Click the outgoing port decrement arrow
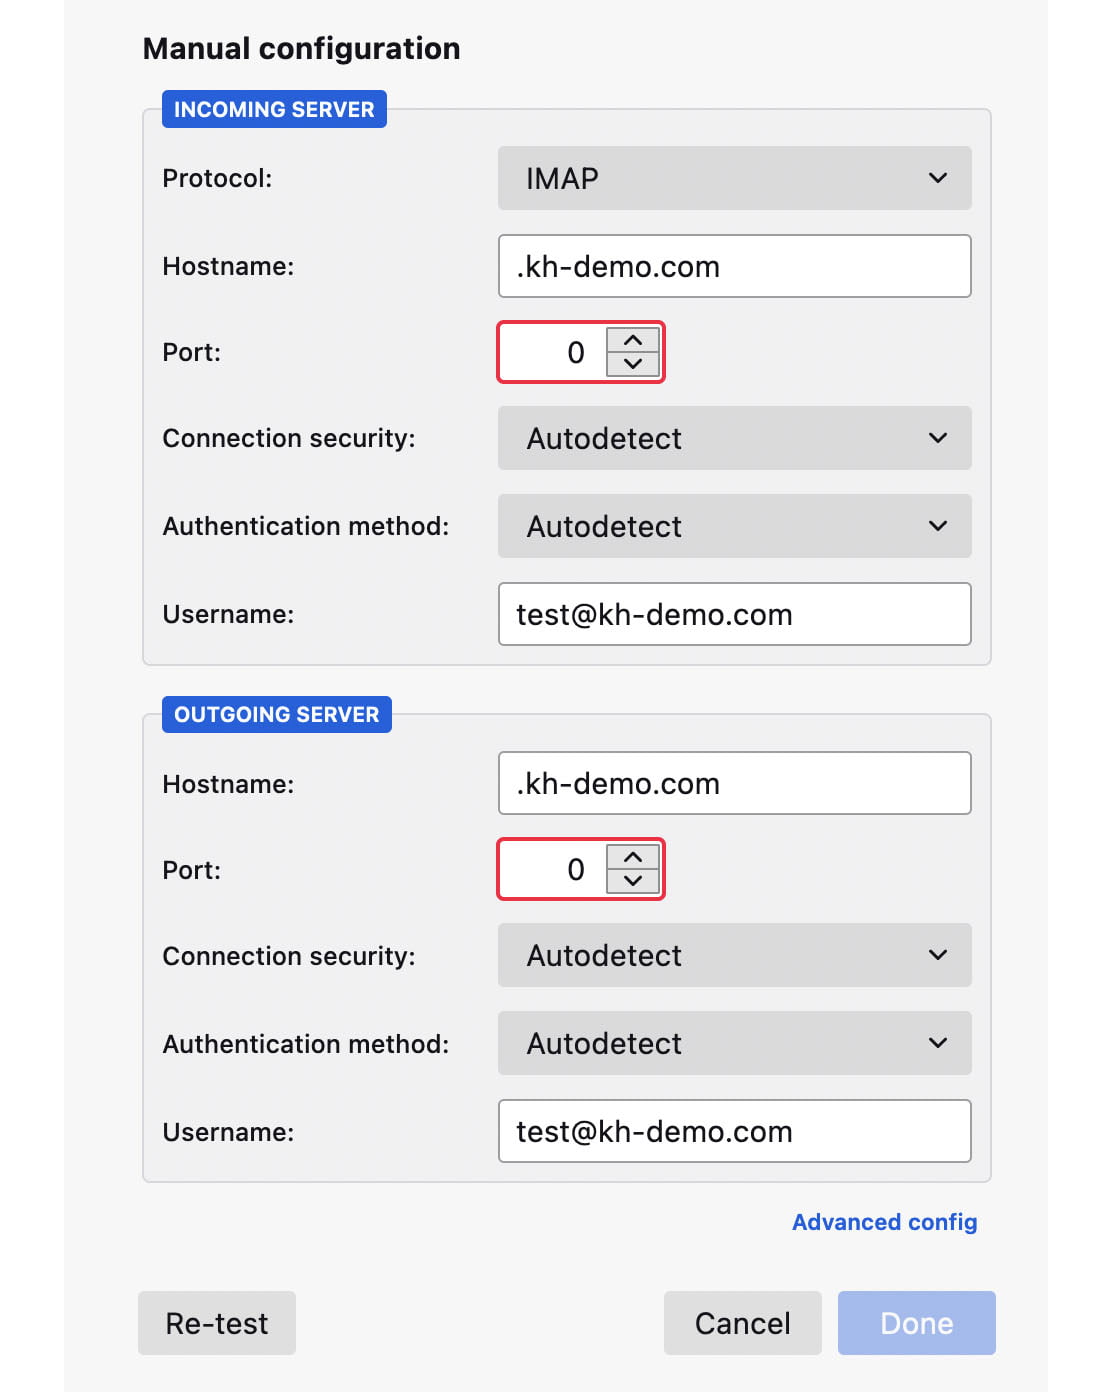Image resolution: width=1119 pixels, height=1392 pixels. click(x=631, y=881)
